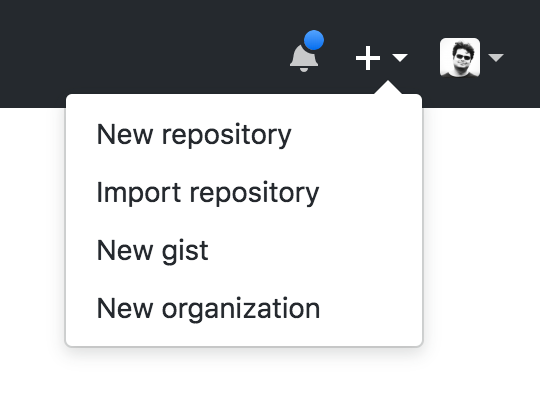Open the user profile avatar
The width and height of the screenshot is (540, 404).
click(x=460, y=57)
